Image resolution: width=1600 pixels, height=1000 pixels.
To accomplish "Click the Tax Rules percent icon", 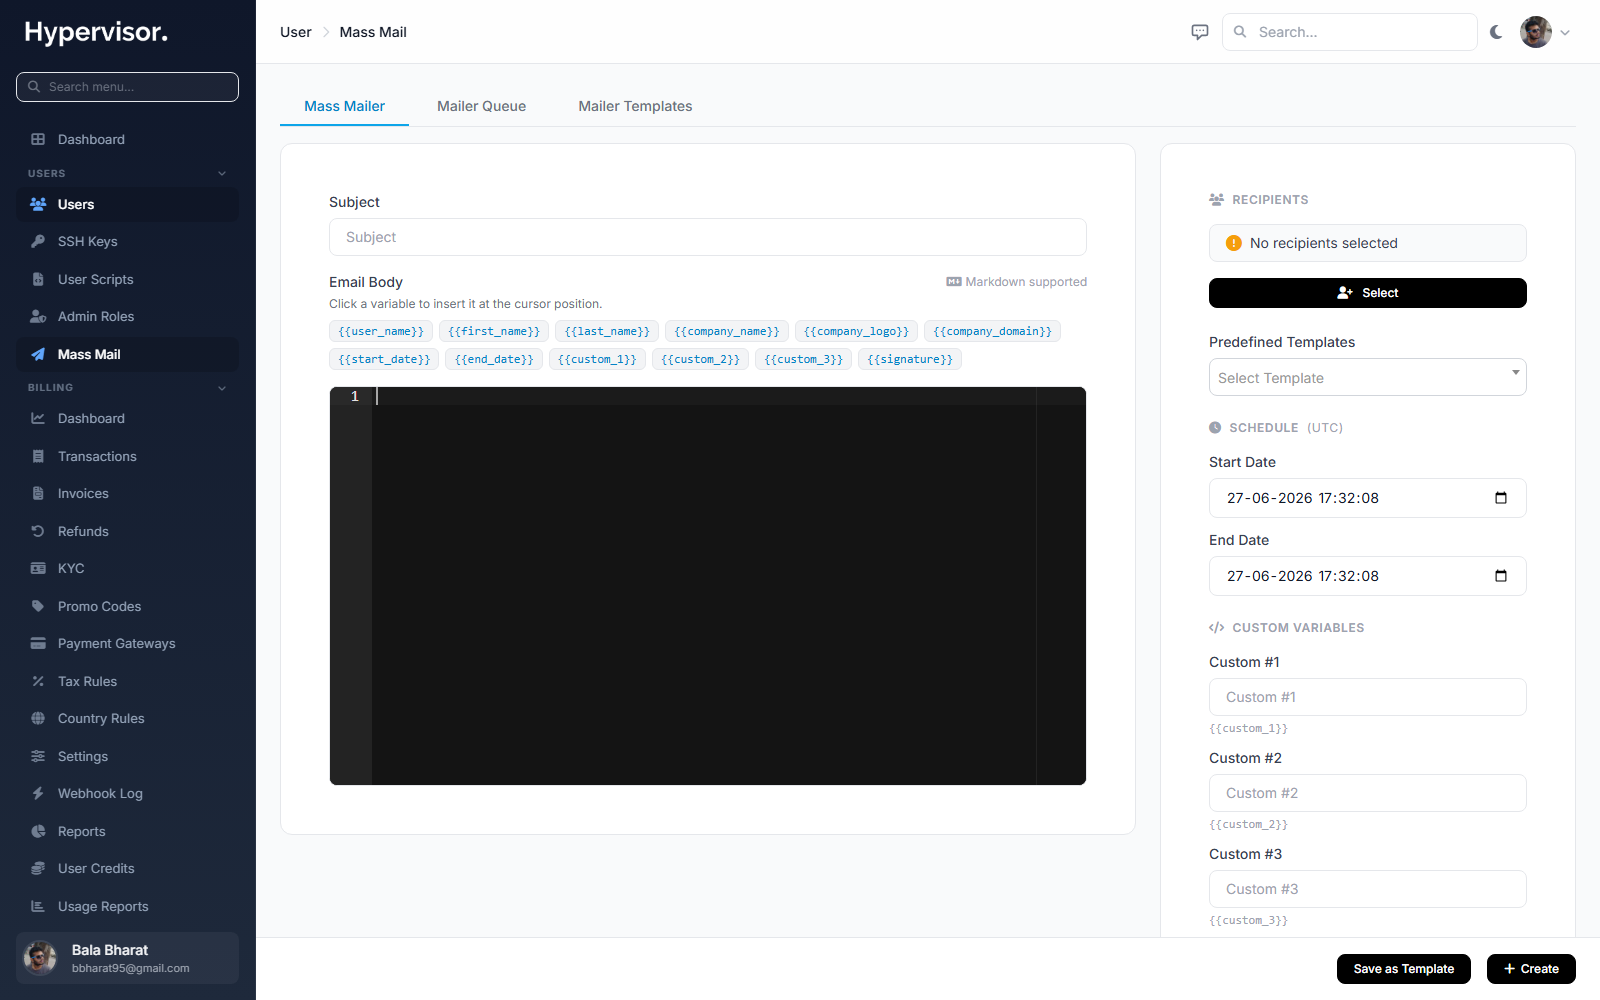I will tap(38, 681).
